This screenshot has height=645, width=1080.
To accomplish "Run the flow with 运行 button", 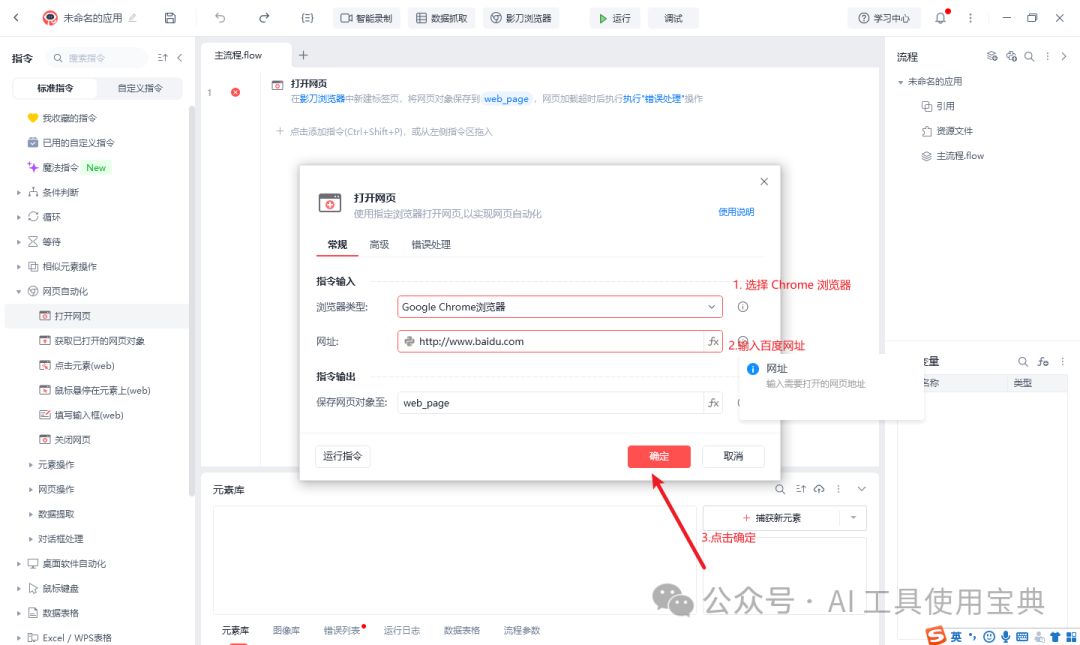I will (x=614, y=18).
